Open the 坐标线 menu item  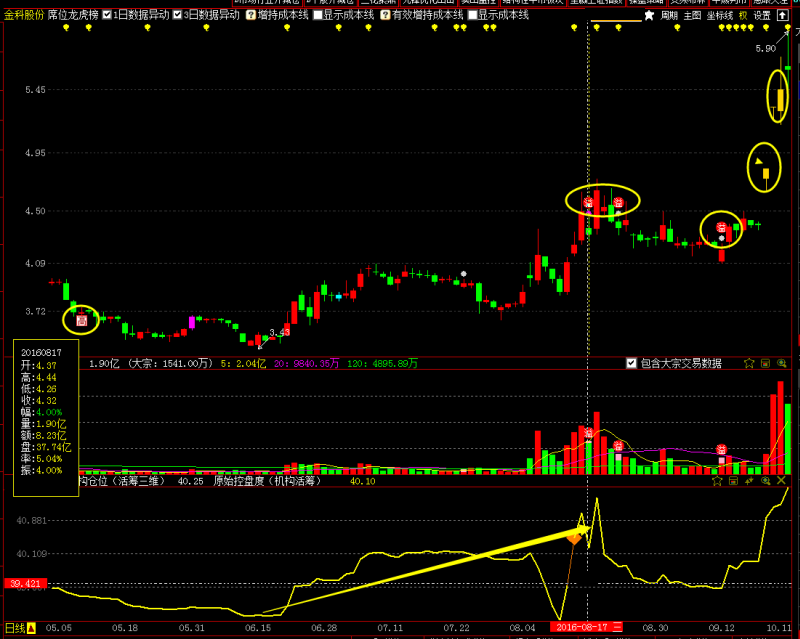click(720, 15)
